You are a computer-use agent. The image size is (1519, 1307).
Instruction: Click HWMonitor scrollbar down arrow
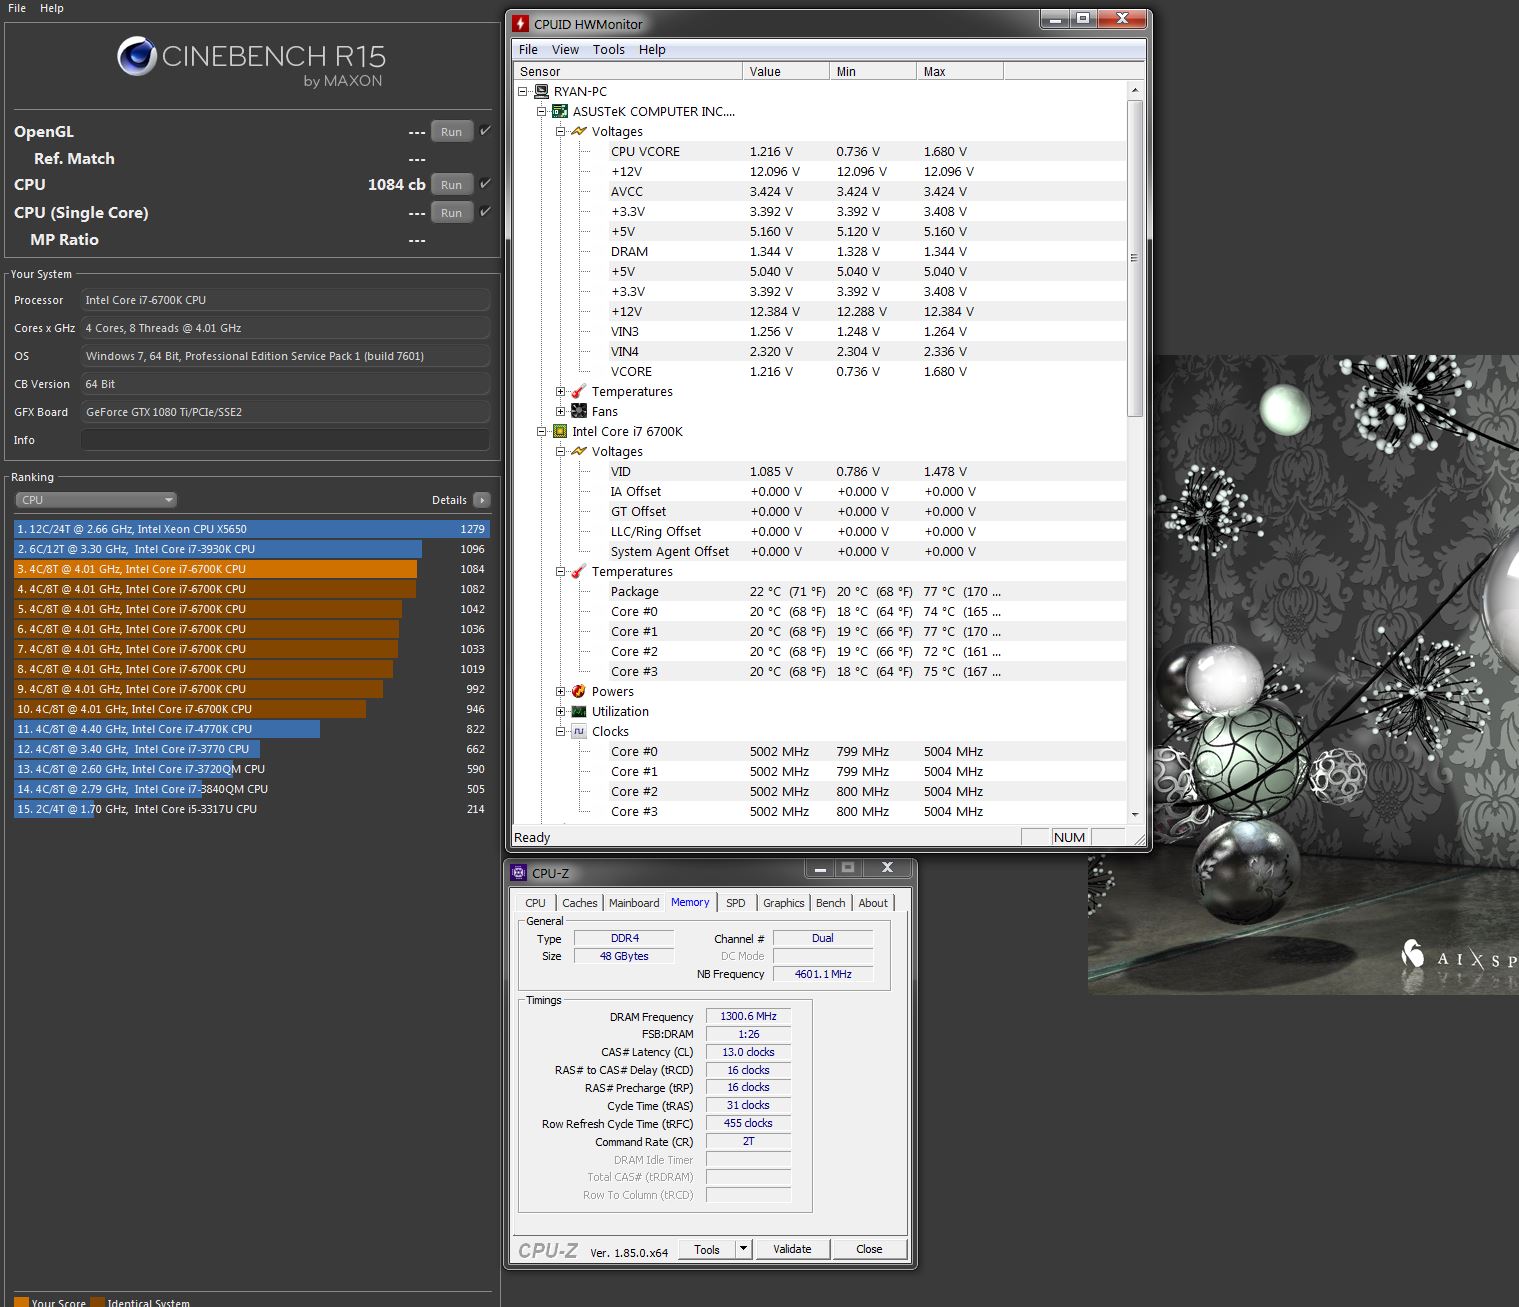[x=1134, y=814]
